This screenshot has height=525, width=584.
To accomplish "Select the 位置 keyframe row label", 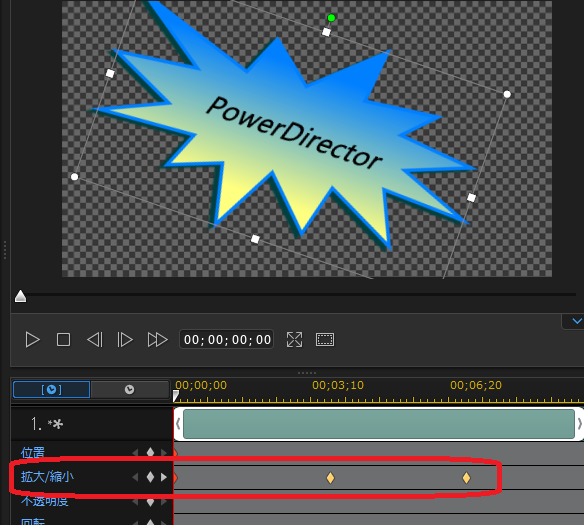I will [x=32, y=452].
